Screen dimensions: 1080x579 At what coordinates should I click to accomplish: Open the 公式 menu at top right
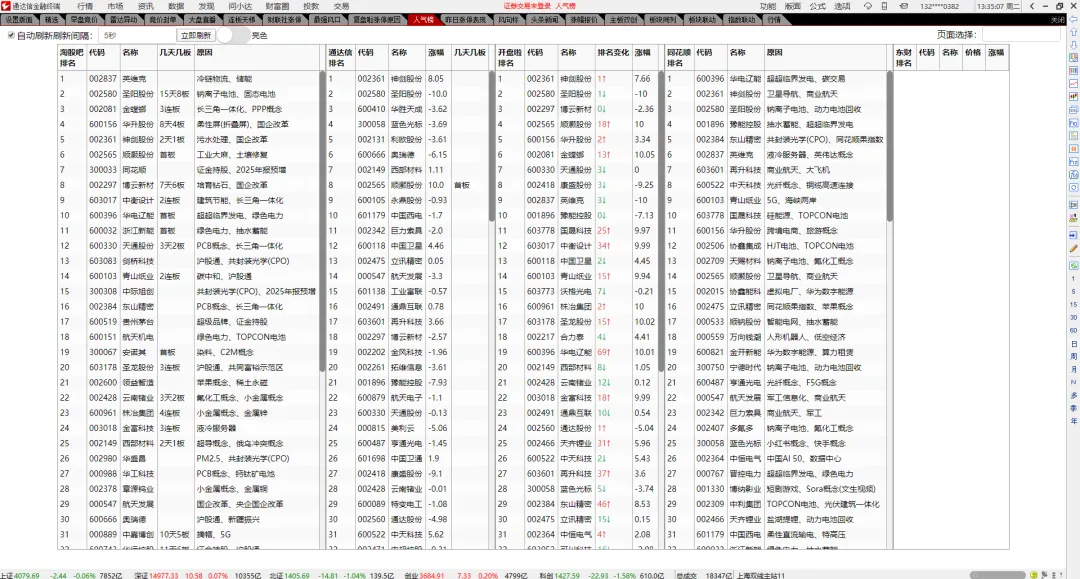tap(818, 6)
